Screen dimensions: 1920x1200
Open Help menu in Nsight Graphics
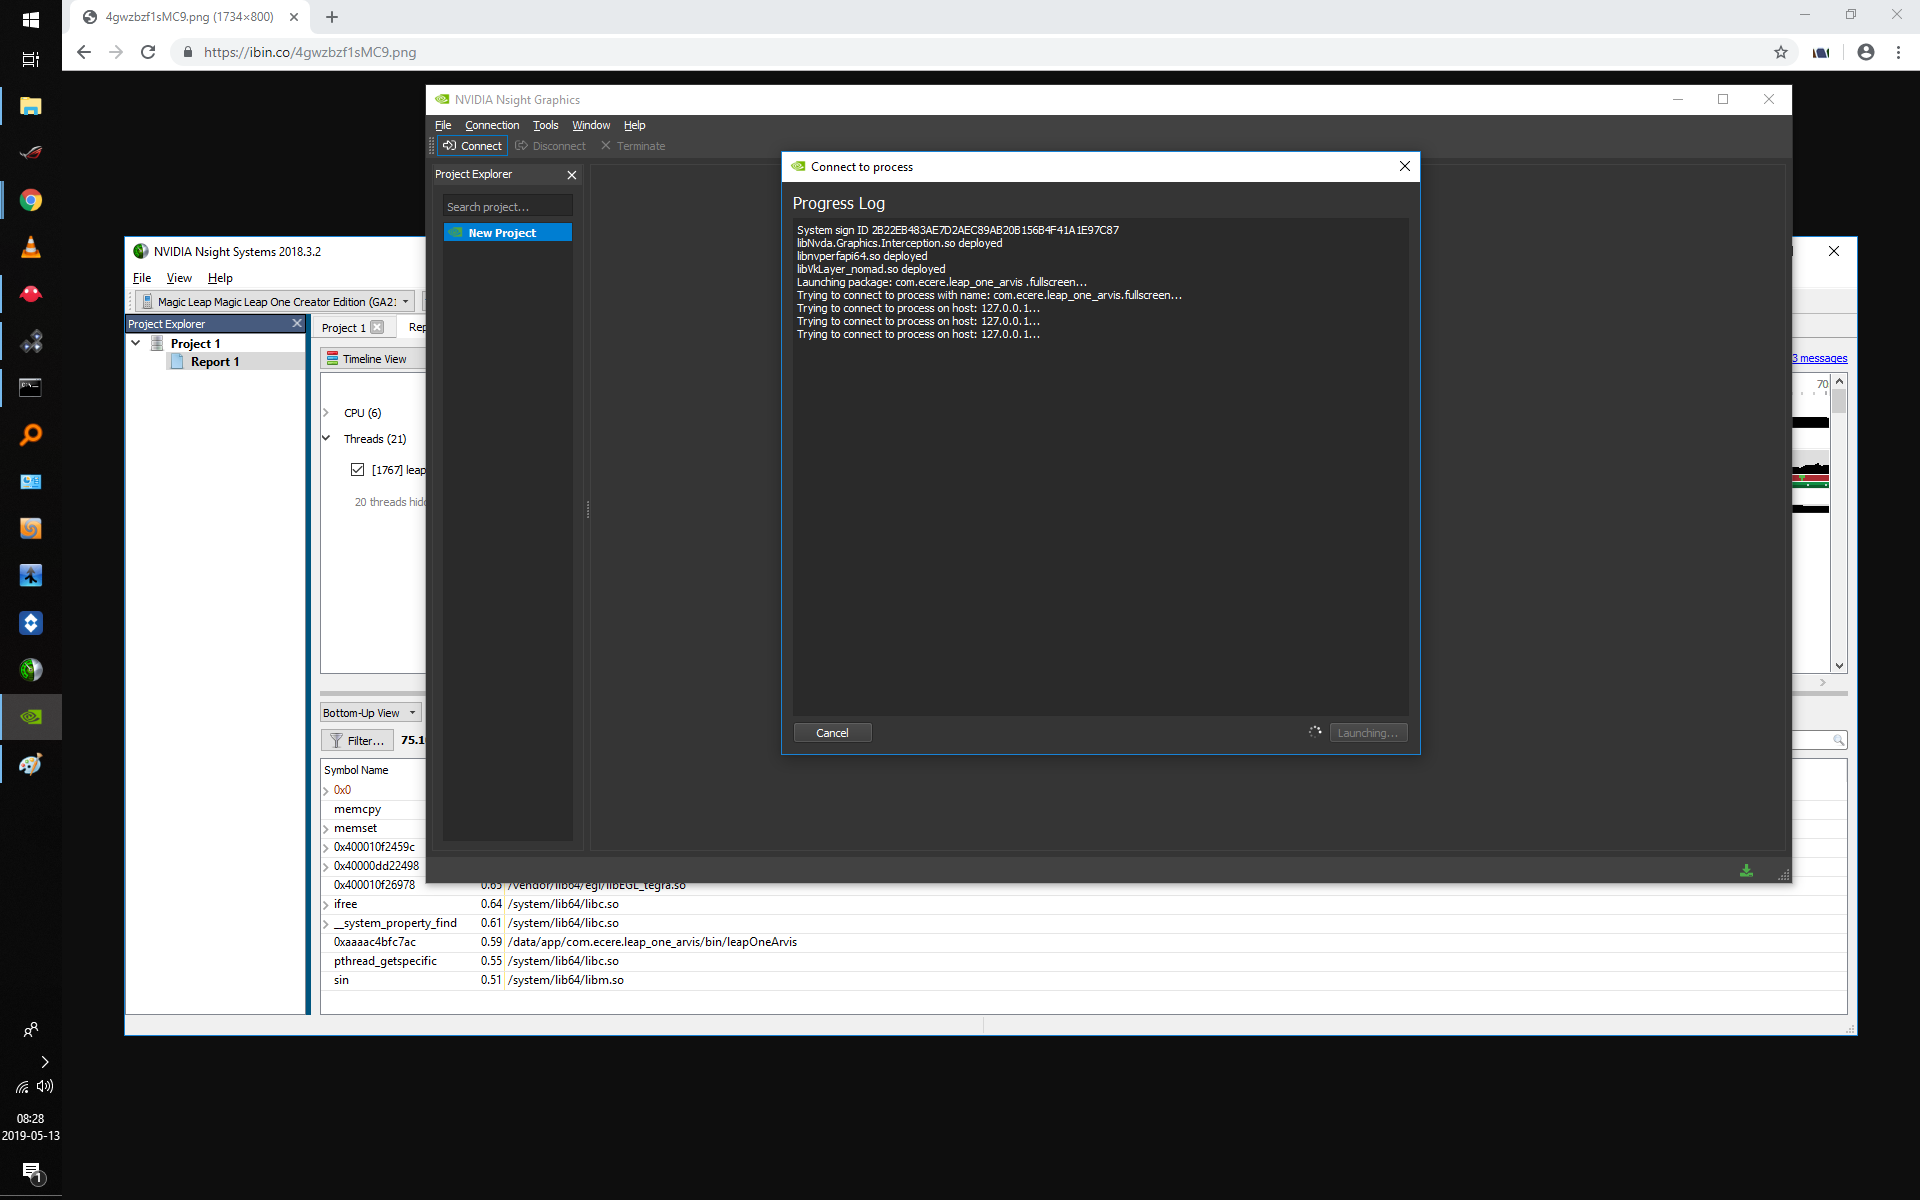tap(634, 125)
